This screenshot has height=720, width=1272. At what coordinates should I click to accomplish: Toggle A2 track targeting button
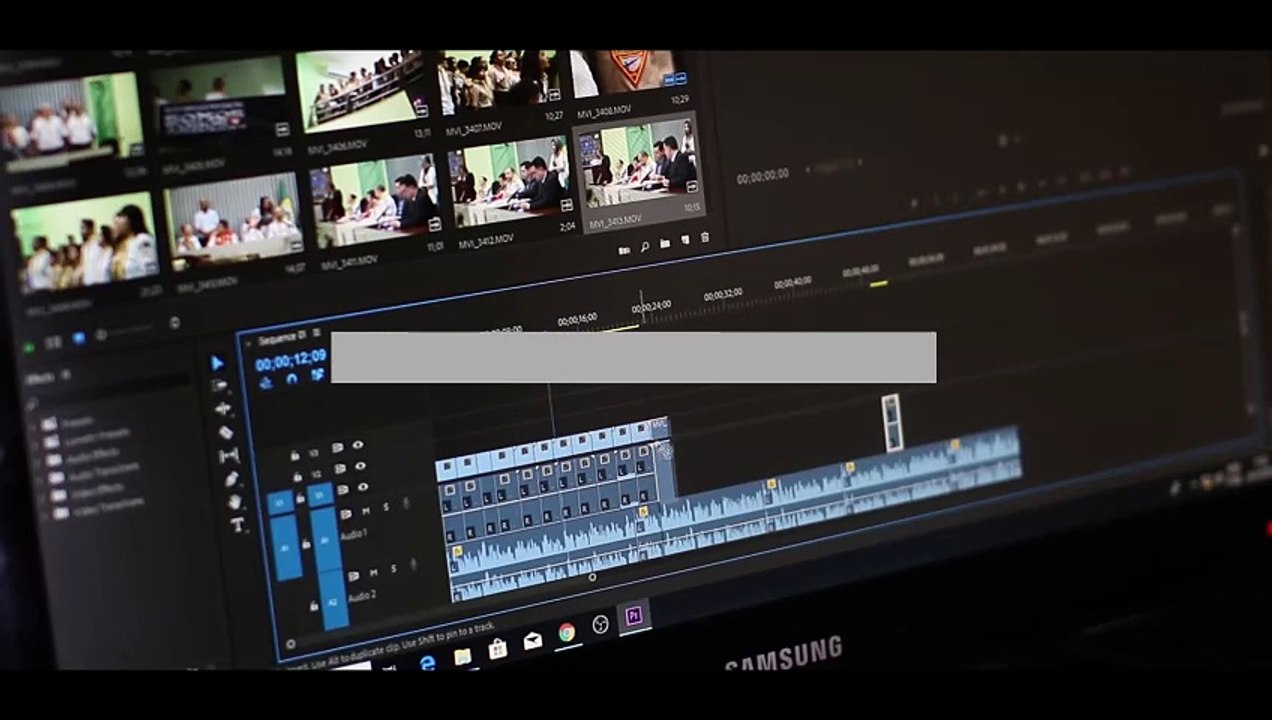[x=334, y=598]
